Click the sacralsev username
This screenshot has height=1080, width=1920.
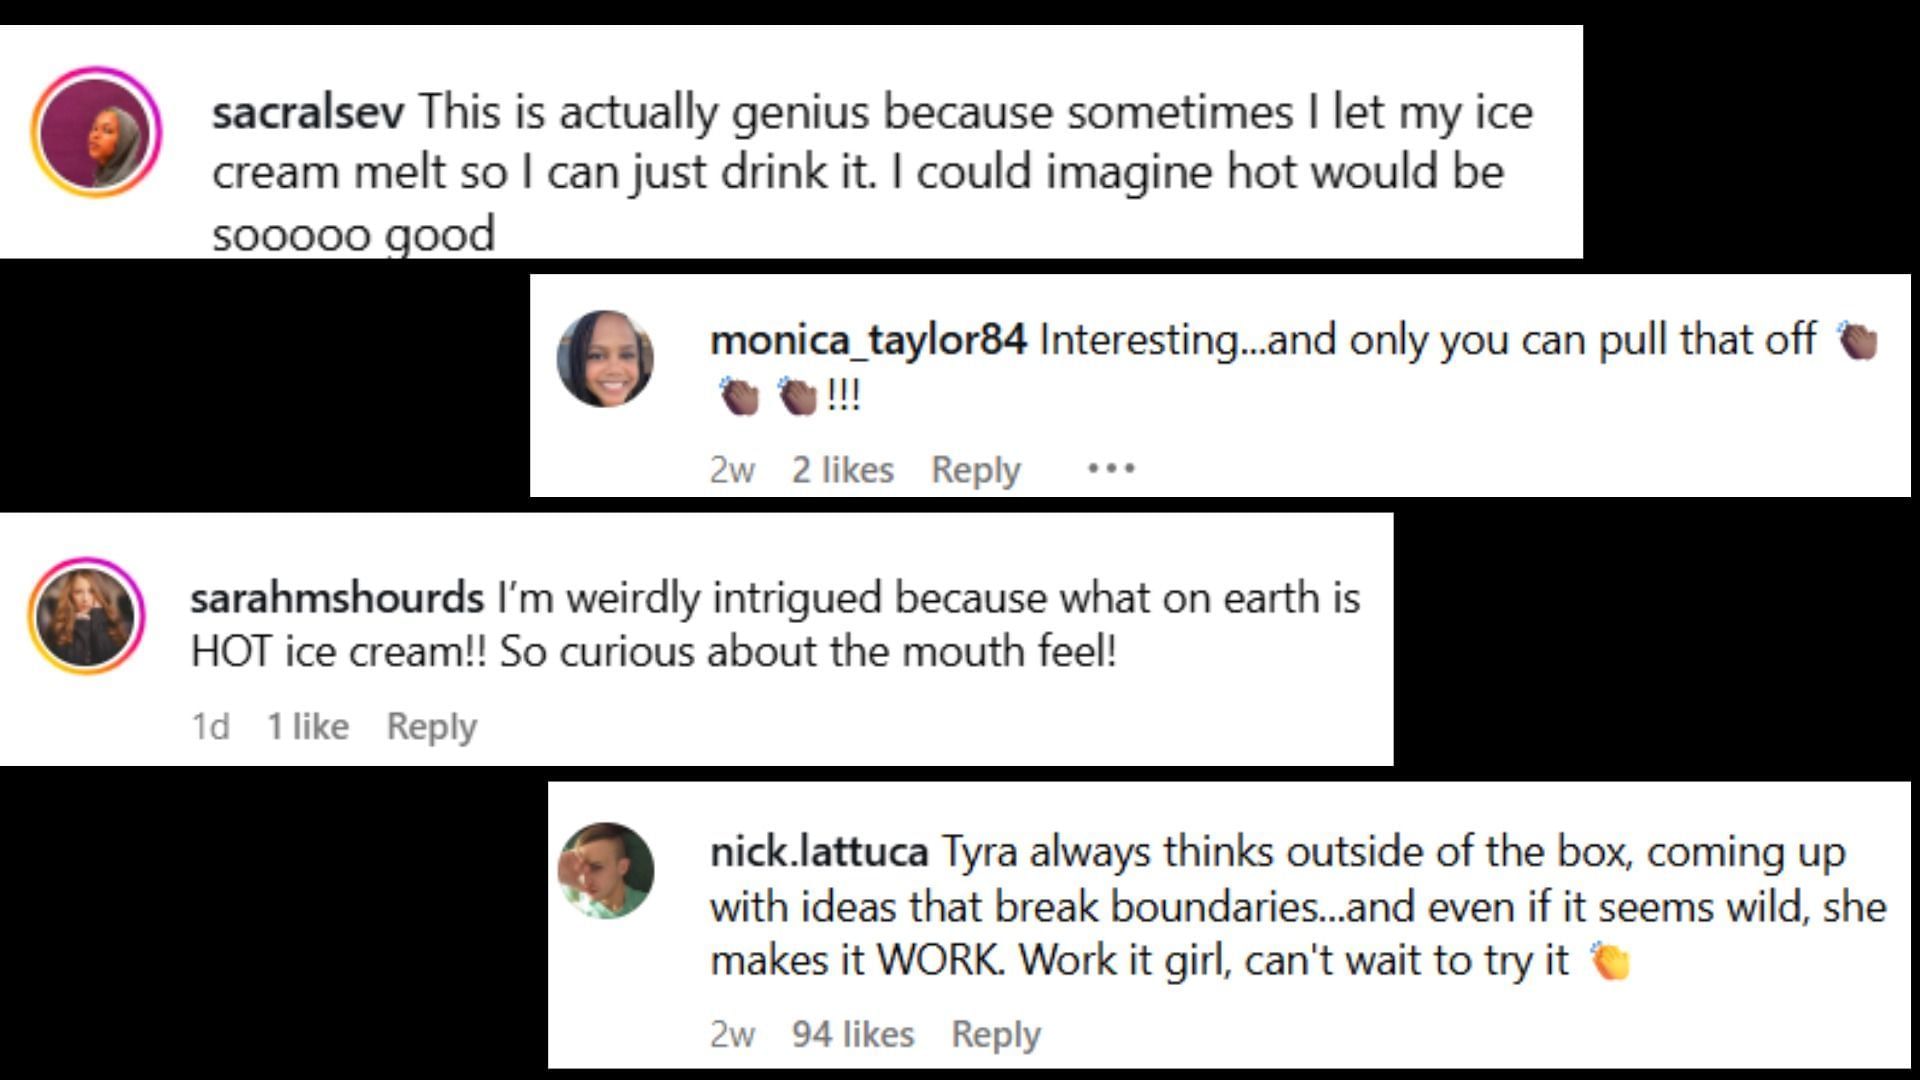pos(308,111)
